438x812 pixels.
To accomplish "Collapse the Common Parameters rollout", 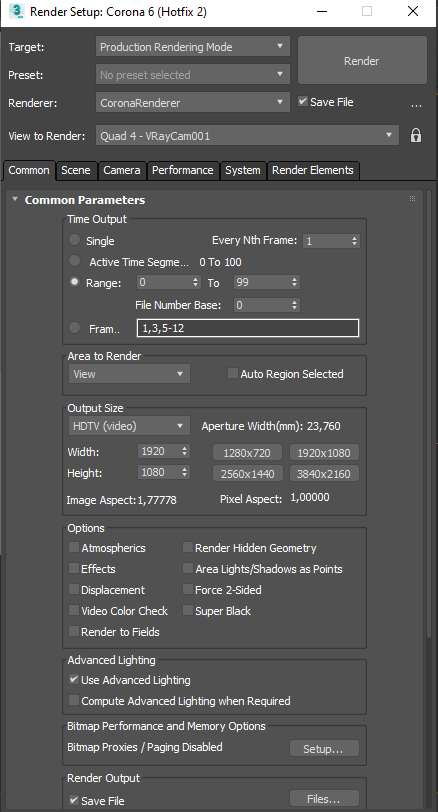I will point(15,199).
